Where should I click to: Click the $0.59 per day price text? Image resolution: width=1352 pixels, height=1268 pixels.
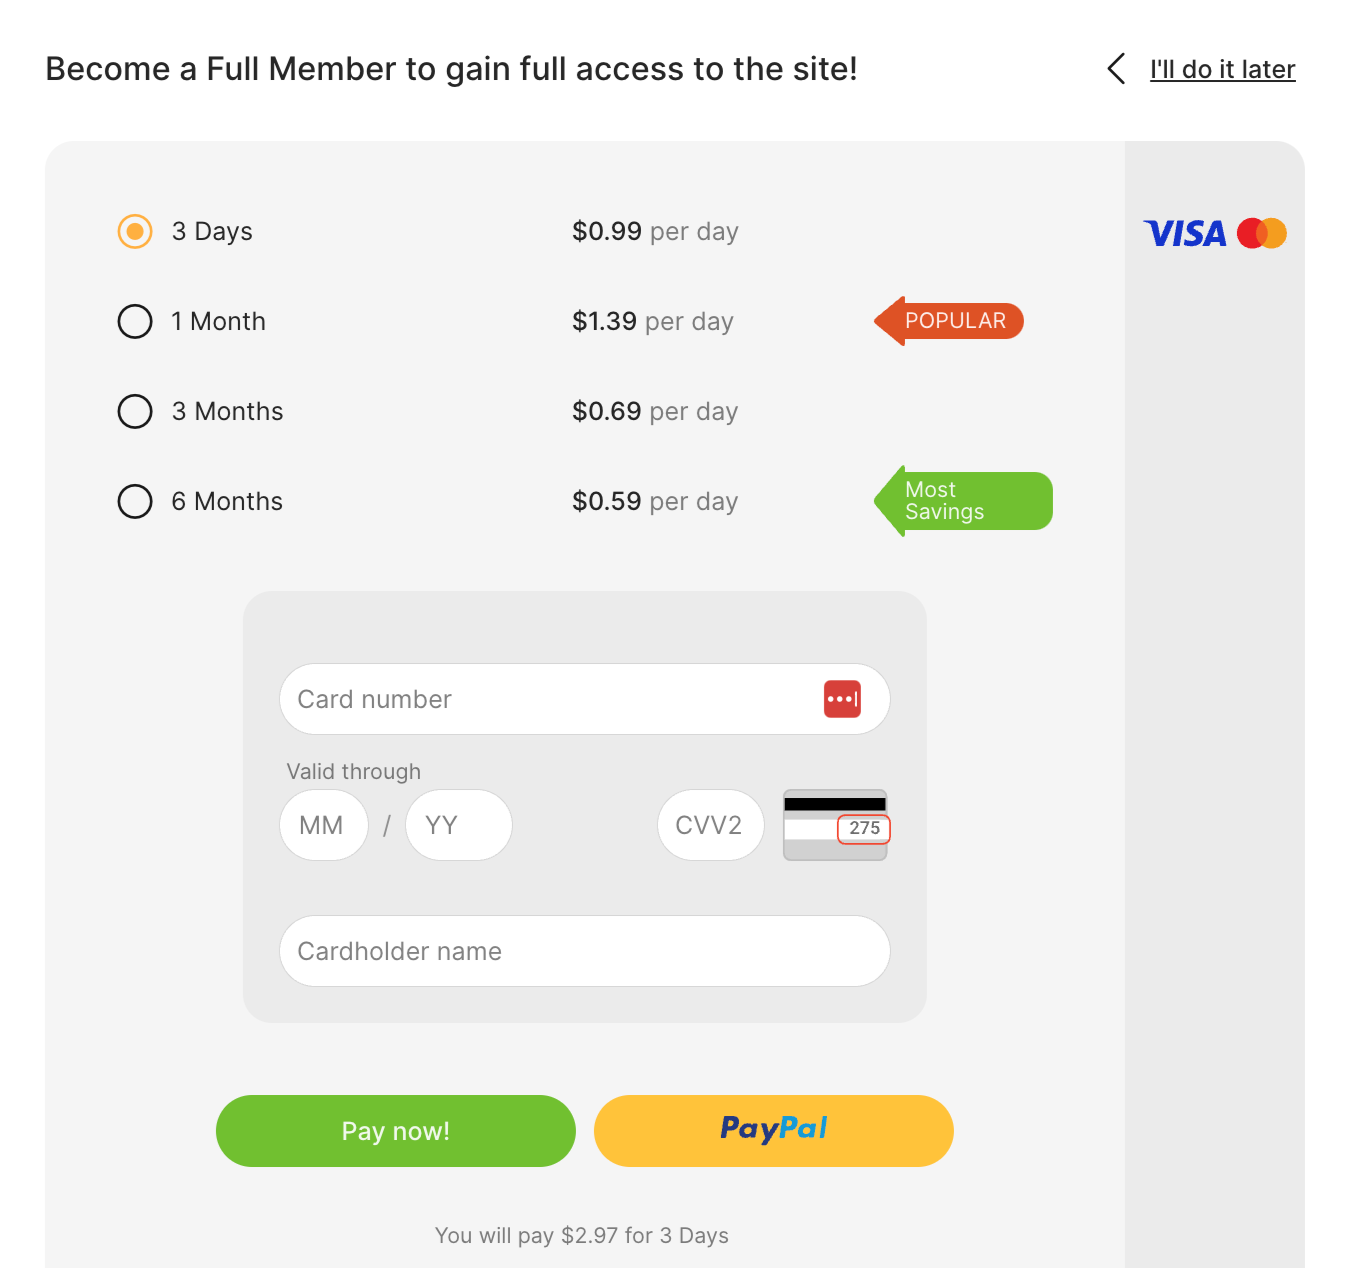click(x=654, y=501)
